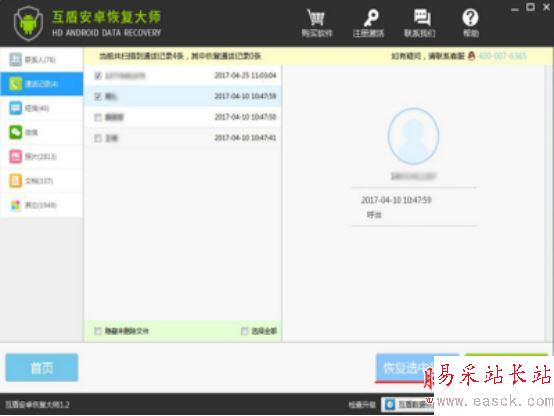This screenshot has width=554, height=416.
Task: Check the 2017-04-10 10:47:50 call record
Action: click(98, 117)
